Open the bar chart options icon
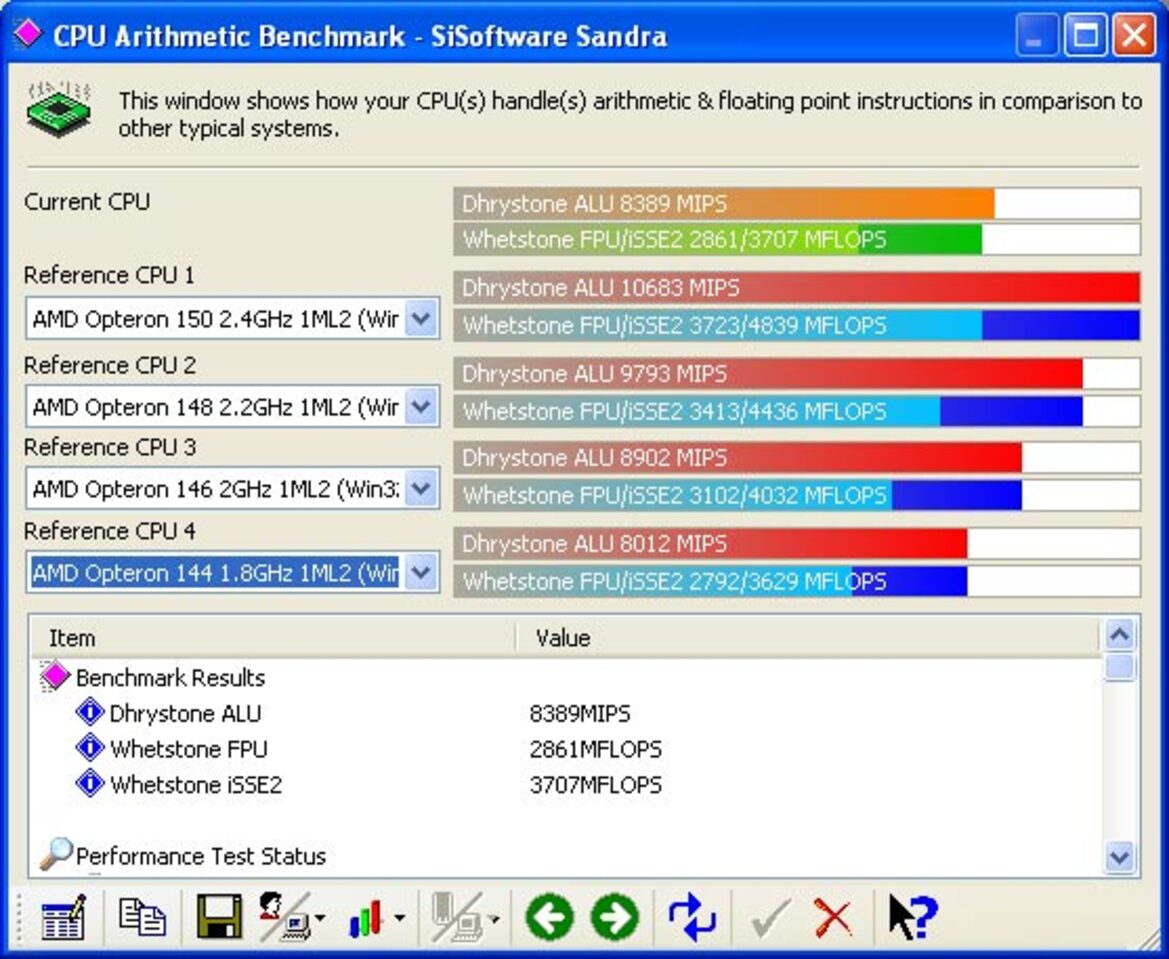Screen dimensions: 1169x959 365,917
